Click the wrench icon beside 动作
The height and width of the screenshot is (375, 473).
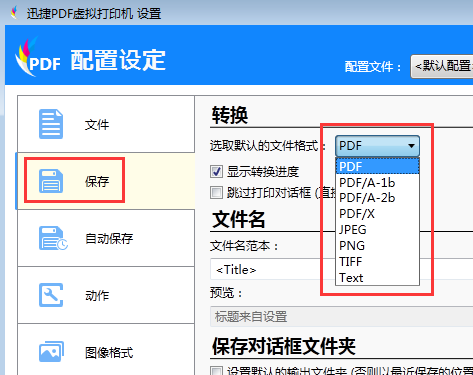click(51, 295)
